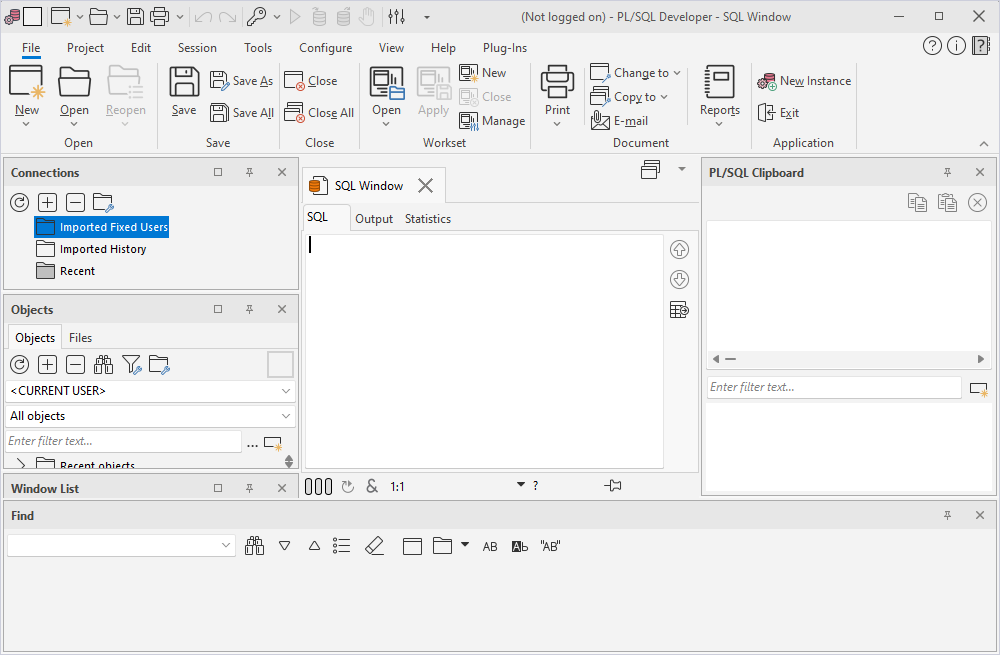This screenshot has height=655, width=1000.
Task: Switch to the Files tab in Objects panel
Action: pyautogui.click(x=80, y=338)
